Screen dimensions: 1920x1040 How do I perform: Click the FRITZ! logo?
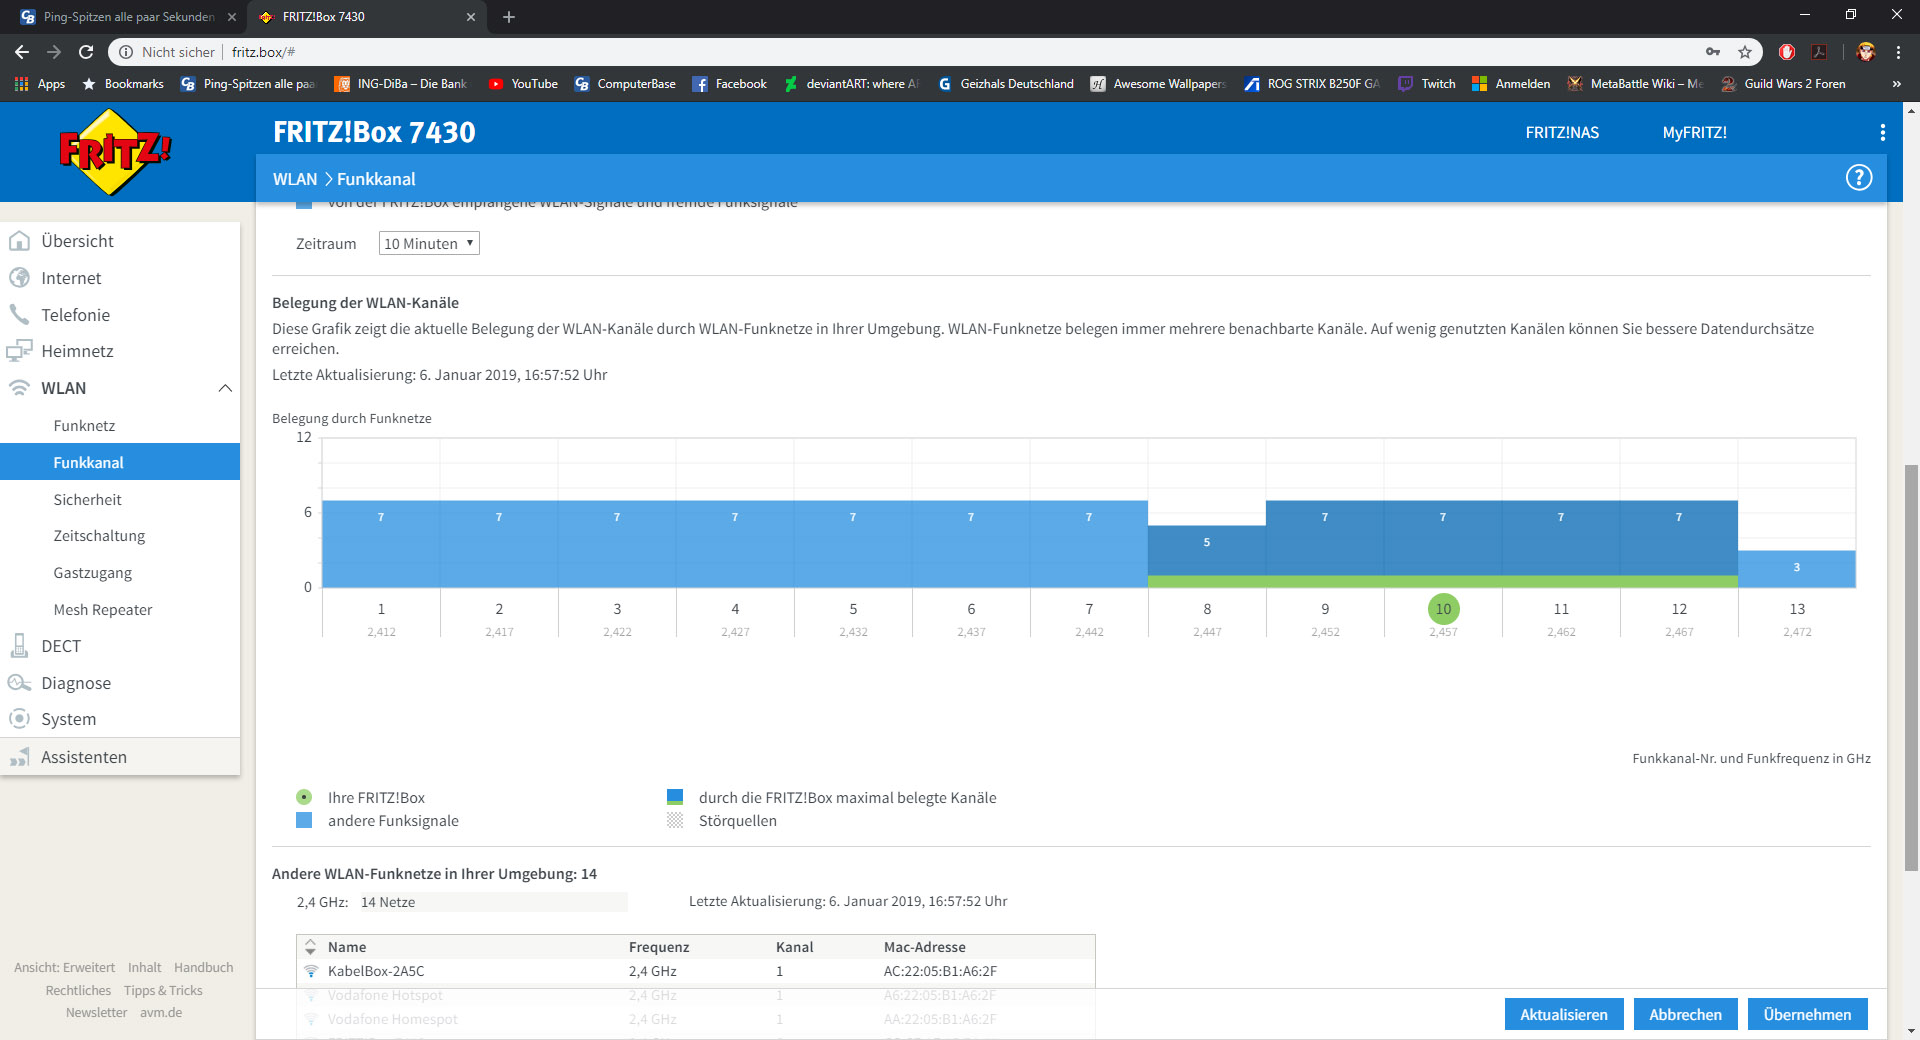pos(115,152)
